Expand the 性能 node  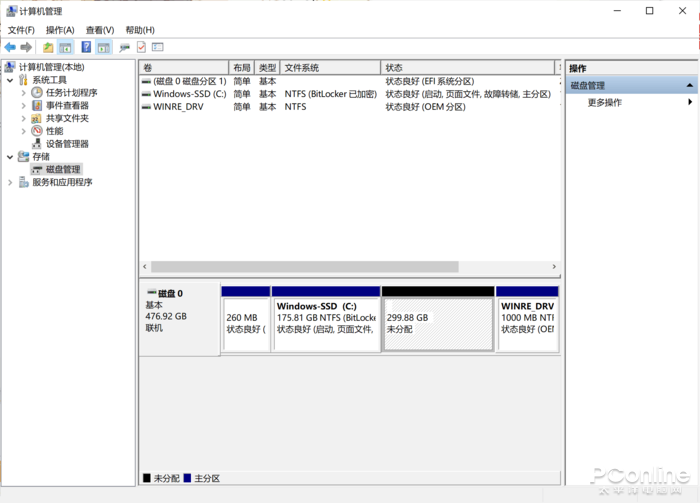coord(23,131)
